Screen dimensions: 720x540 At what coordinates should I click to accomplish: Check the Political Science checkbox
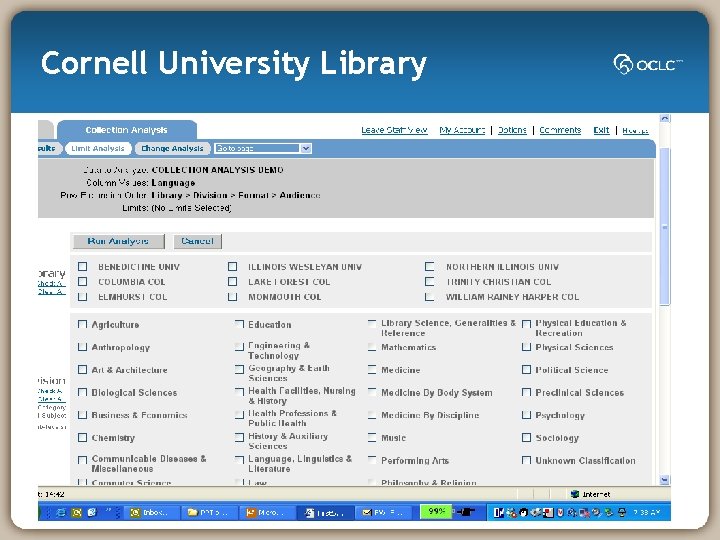527,370
